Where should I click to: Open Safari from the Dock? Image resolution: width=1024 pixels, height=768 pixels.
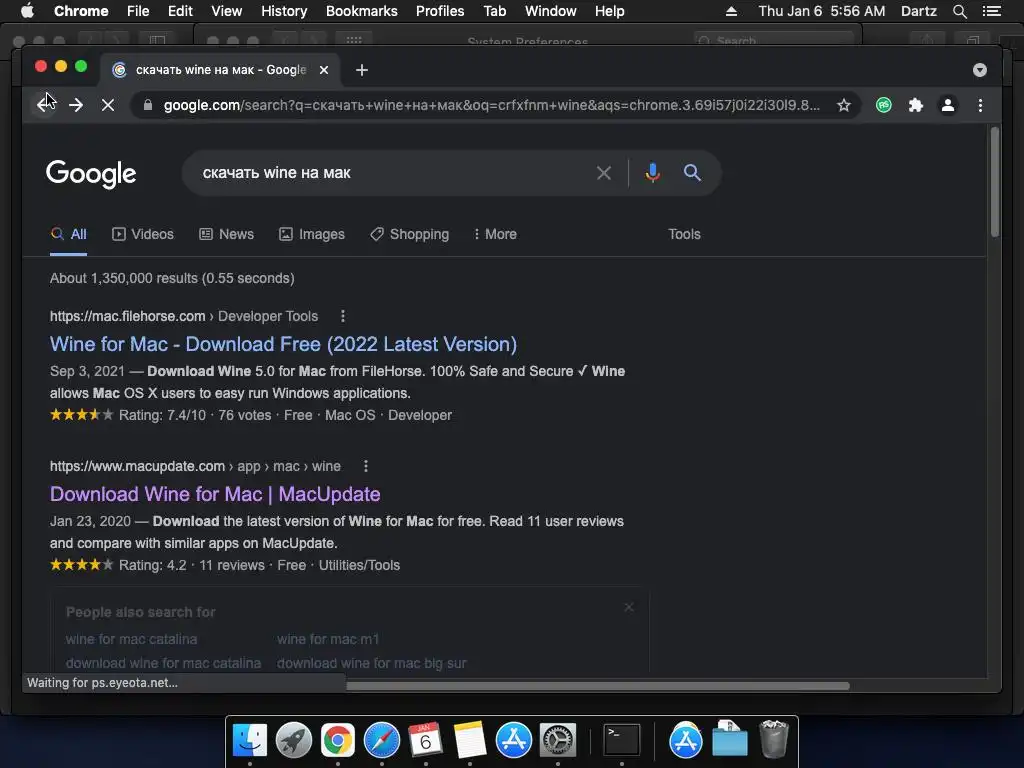[x=382, y=740]
